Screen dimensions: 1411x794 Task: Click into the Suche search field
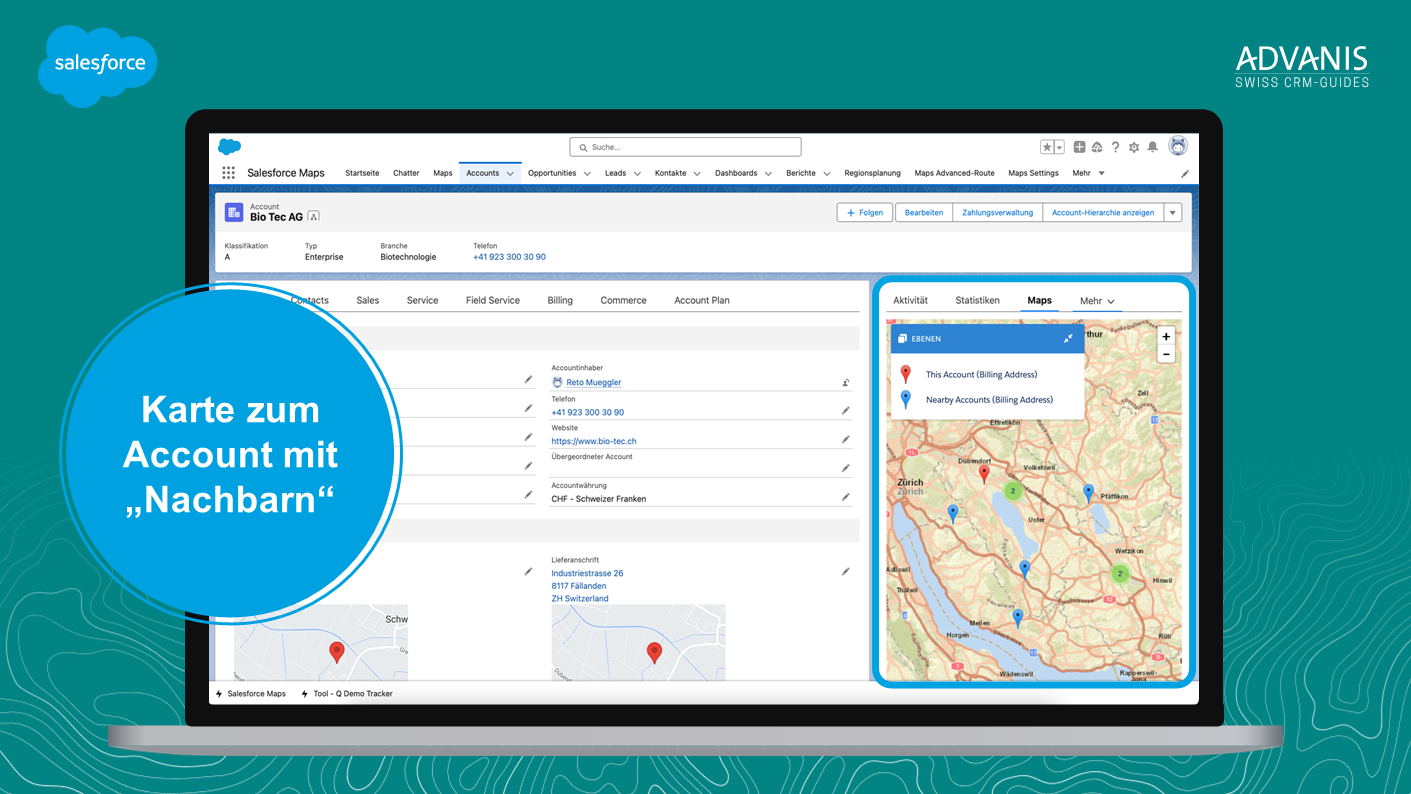coord(686,147)
